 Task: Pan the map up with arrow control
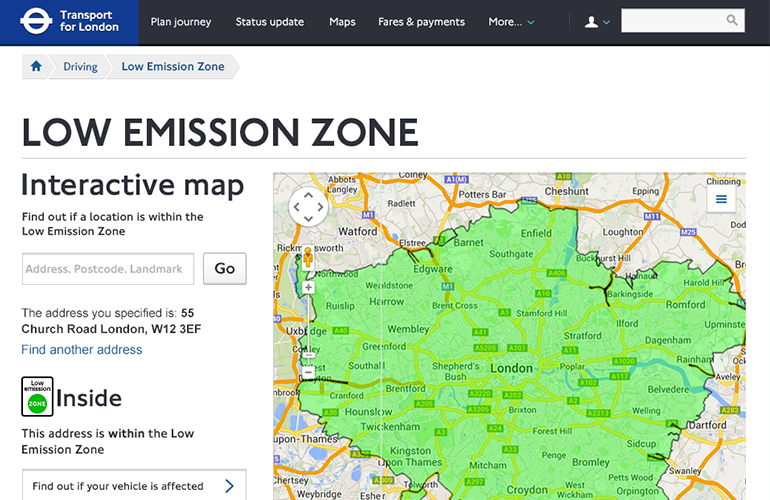(308, 195)
